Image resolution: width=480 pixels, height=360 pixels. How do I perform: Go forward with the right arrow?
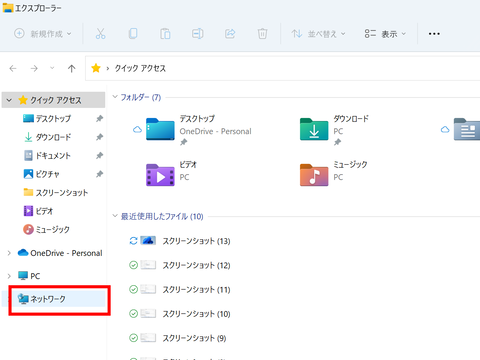(x=34, y=69)
